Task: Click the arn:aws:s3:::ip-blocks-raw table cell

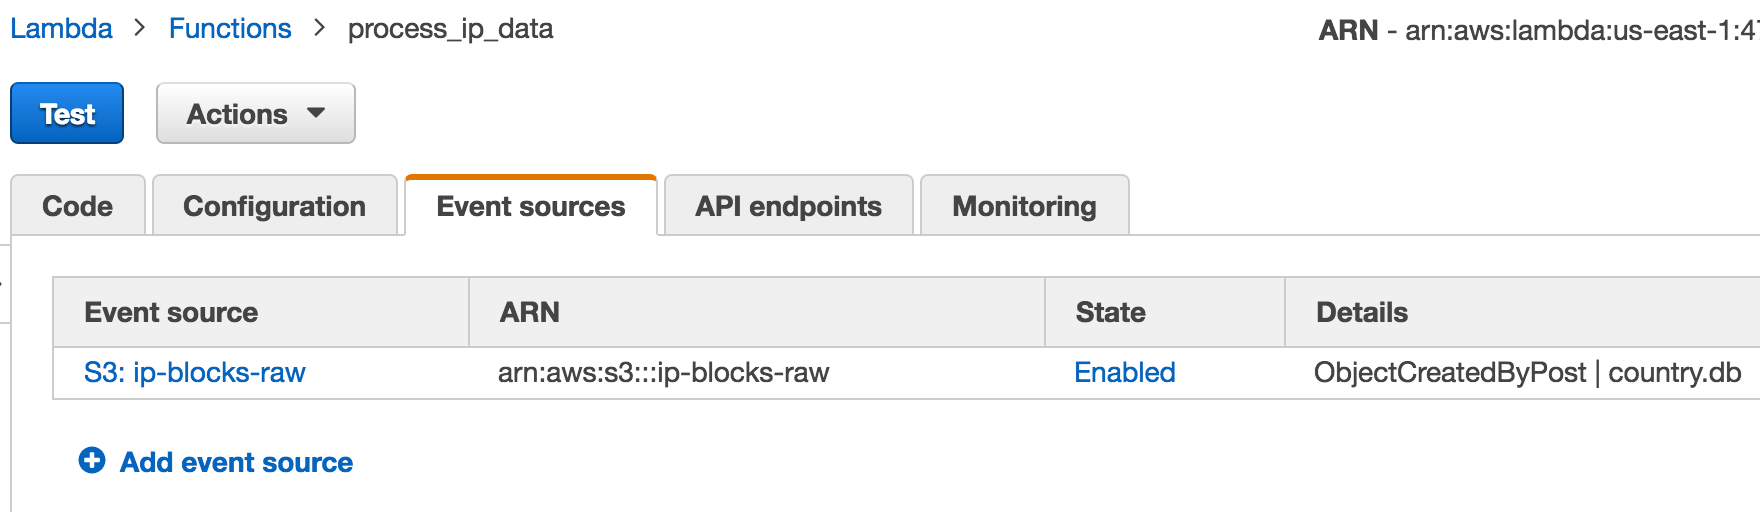Action: pyautogui.click(x=663, y=373)
